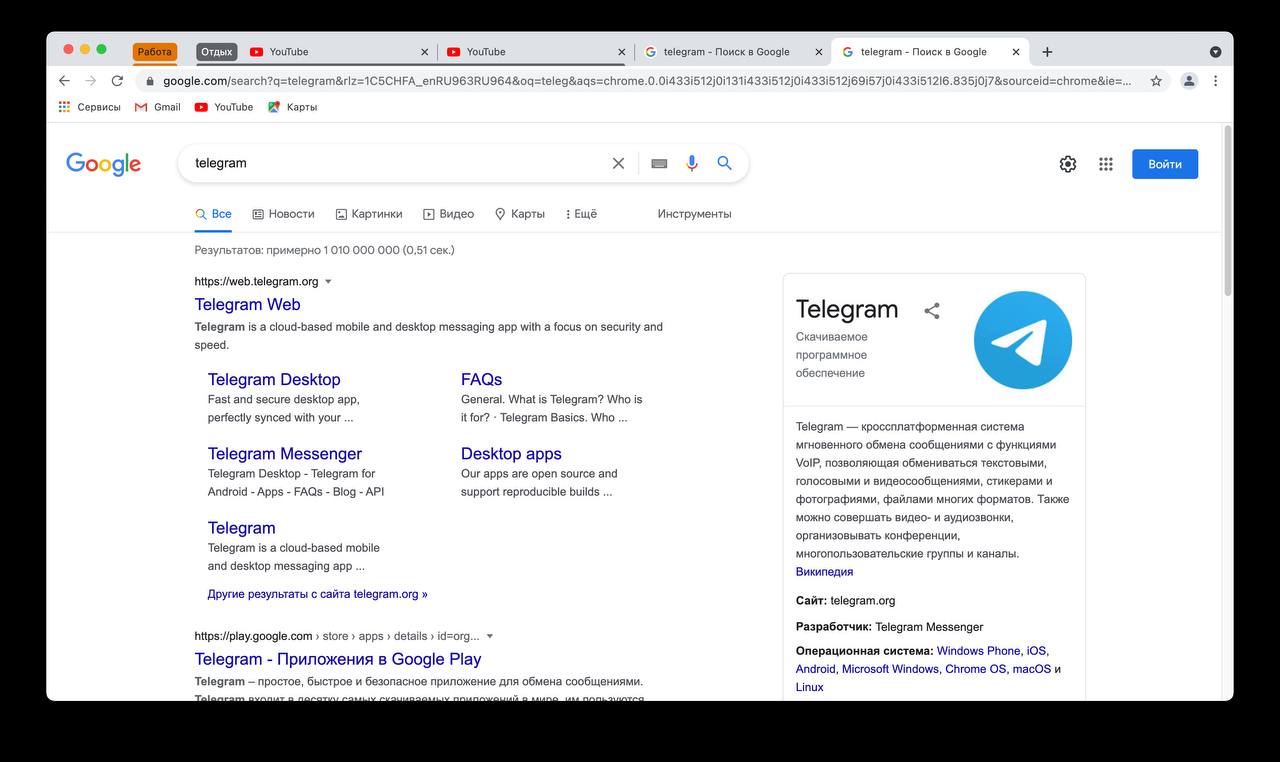
Task: Close the first YouTube tab
Action: click(425, 52)
